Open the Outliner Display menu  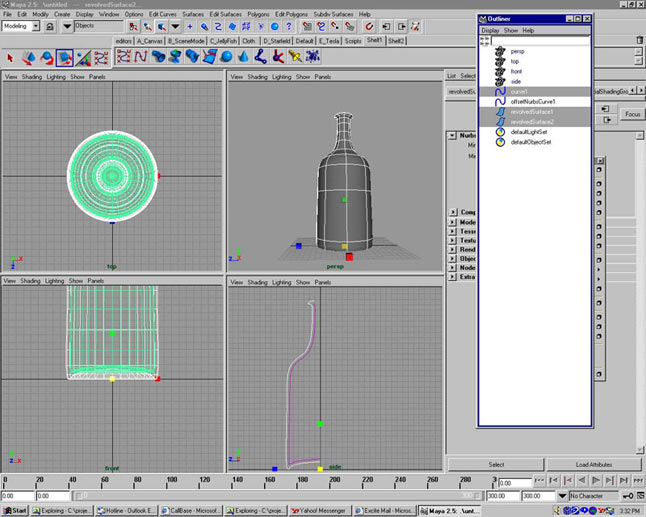click(490, 30)
